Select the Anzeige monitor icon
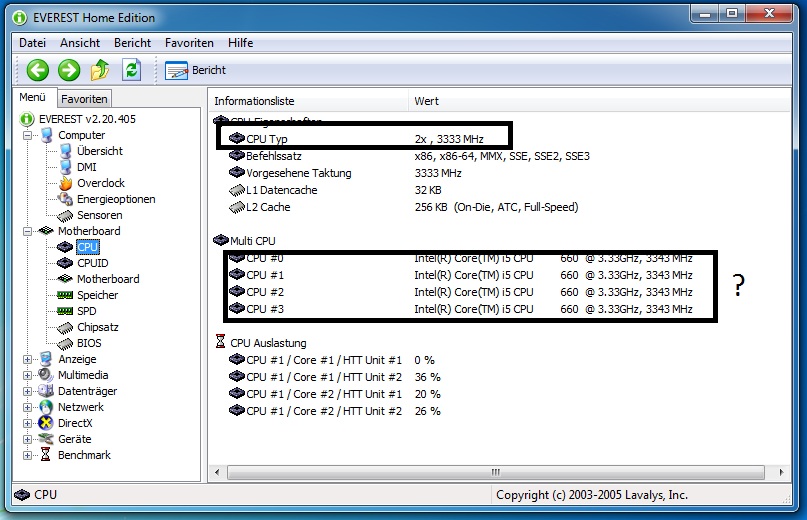807x520 pixels. coord(46,359)
